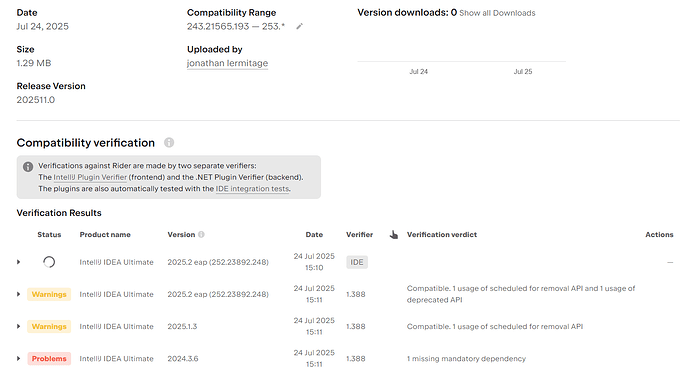Click Warnings badge for 2025.2 eap
This screenshot has height=368, width=690.
[49, 294]
